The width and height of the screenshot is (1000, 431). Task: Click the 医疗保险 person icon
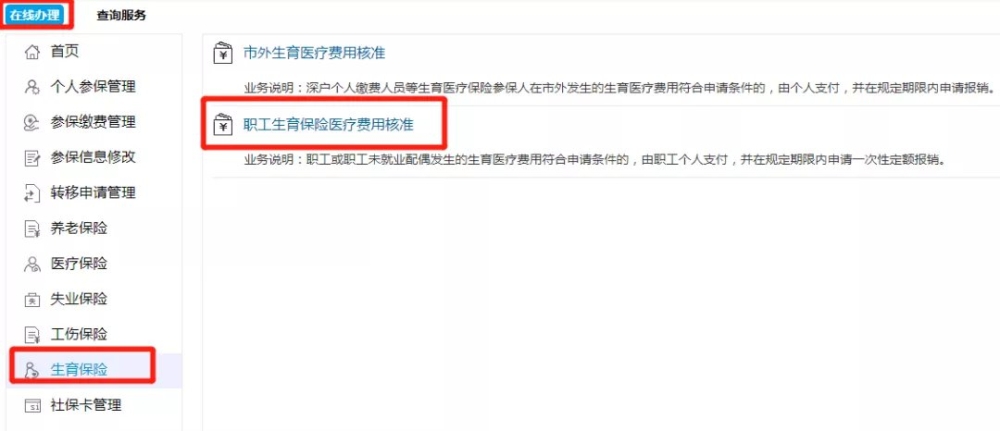point(32,264)
